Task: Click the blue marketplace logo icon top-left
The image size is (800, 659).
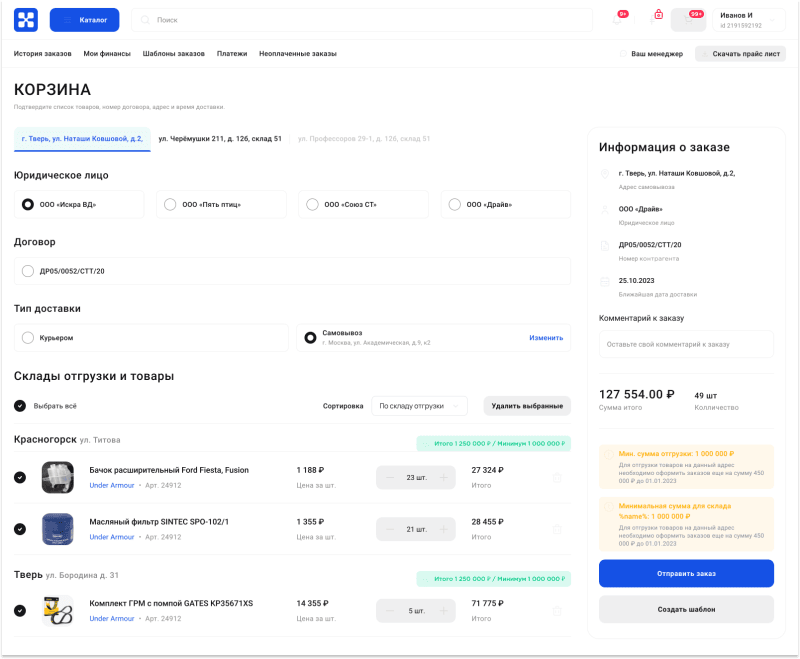Action: pyautogui.click(x=24, y=19)
